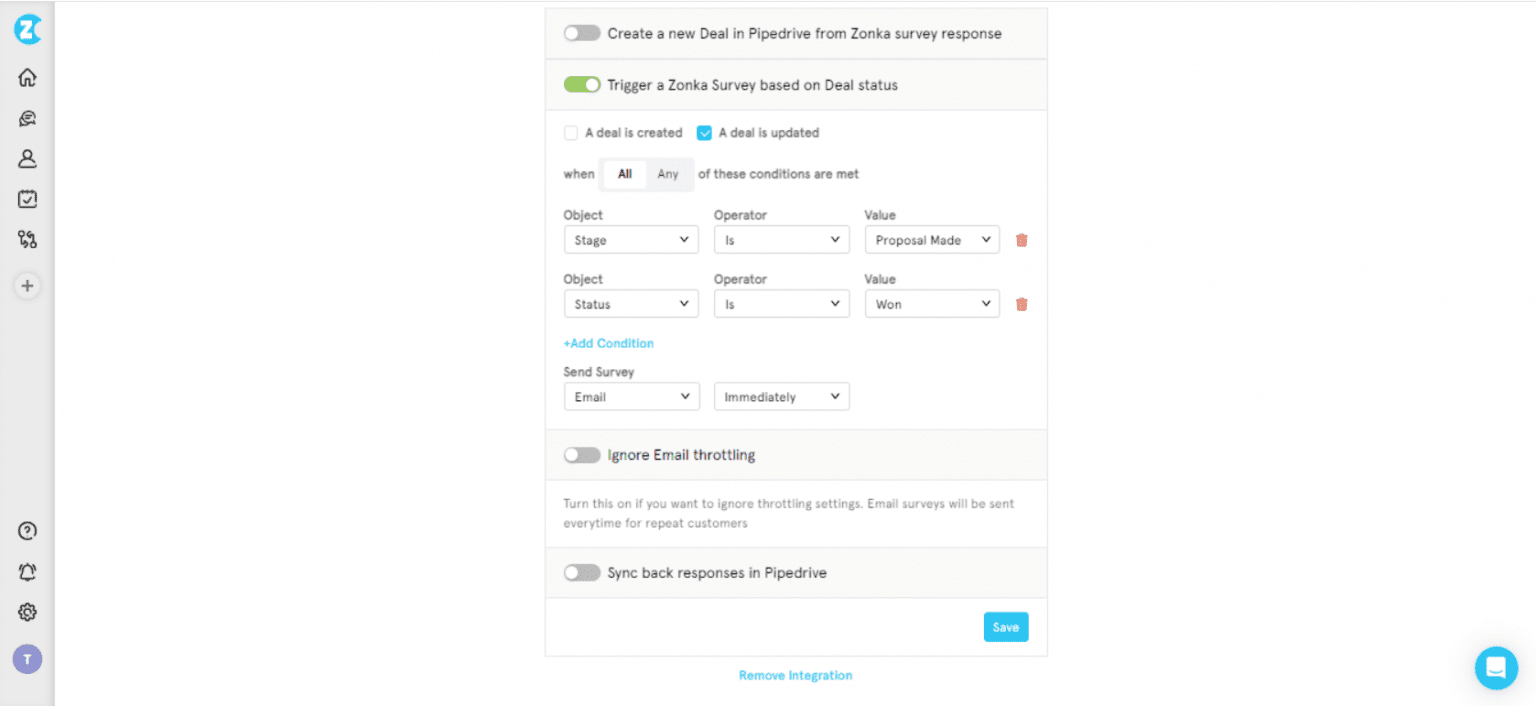Click the Remove Integration link
Viewport: 1536px width, 706px height.
tap(795, 676)
